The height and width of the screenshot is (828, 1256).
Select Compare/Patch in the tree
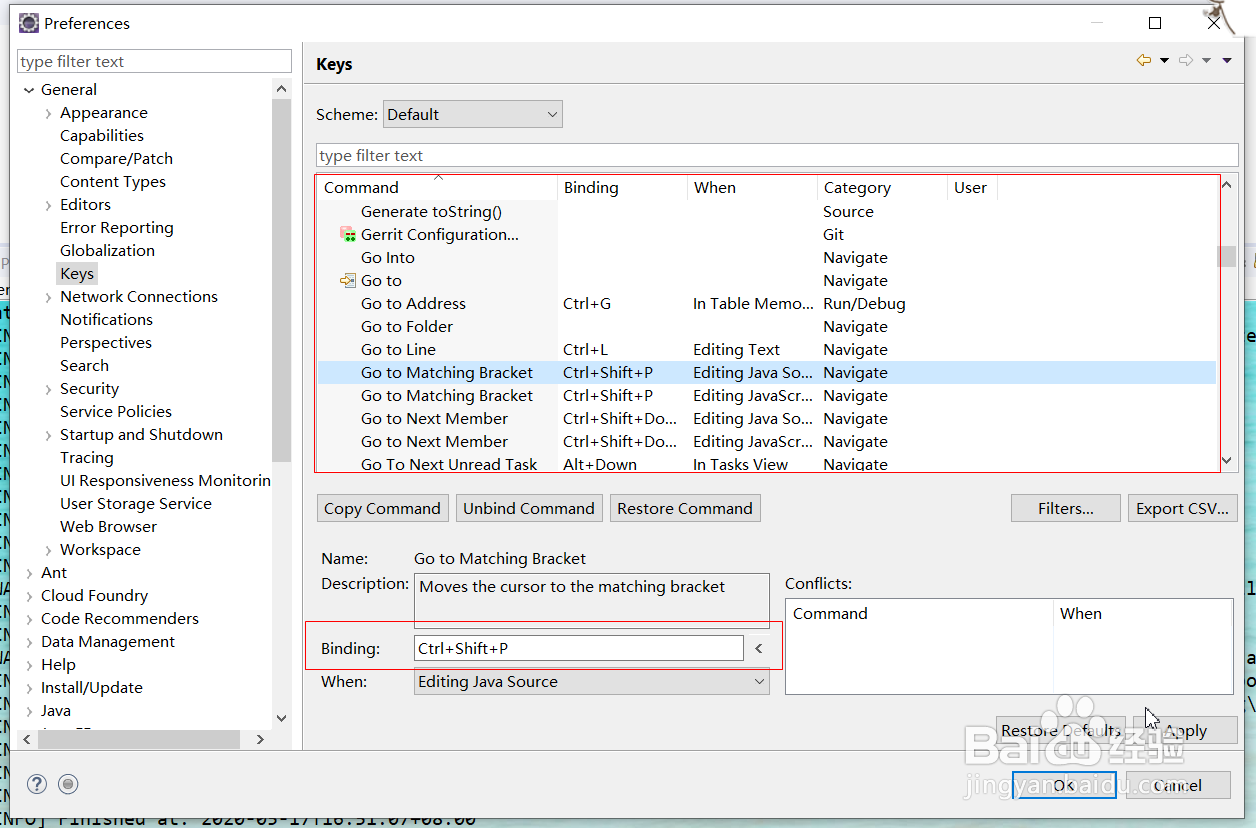point(116,159)
